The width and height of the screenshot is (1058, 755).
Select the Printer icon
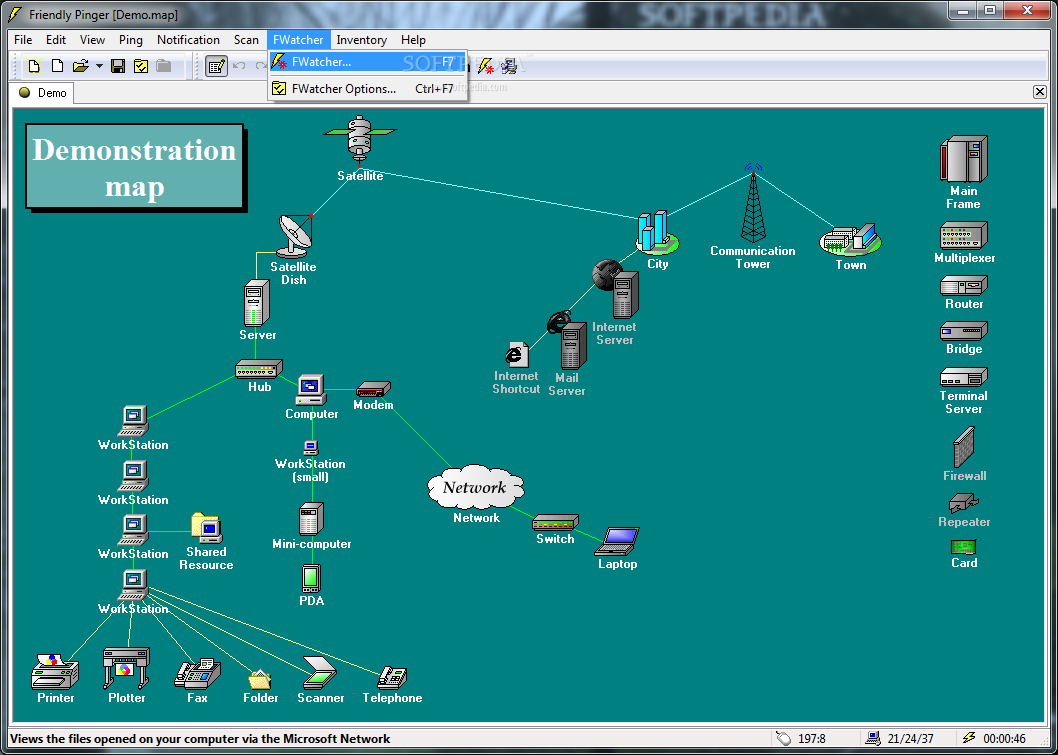[55, 671]
